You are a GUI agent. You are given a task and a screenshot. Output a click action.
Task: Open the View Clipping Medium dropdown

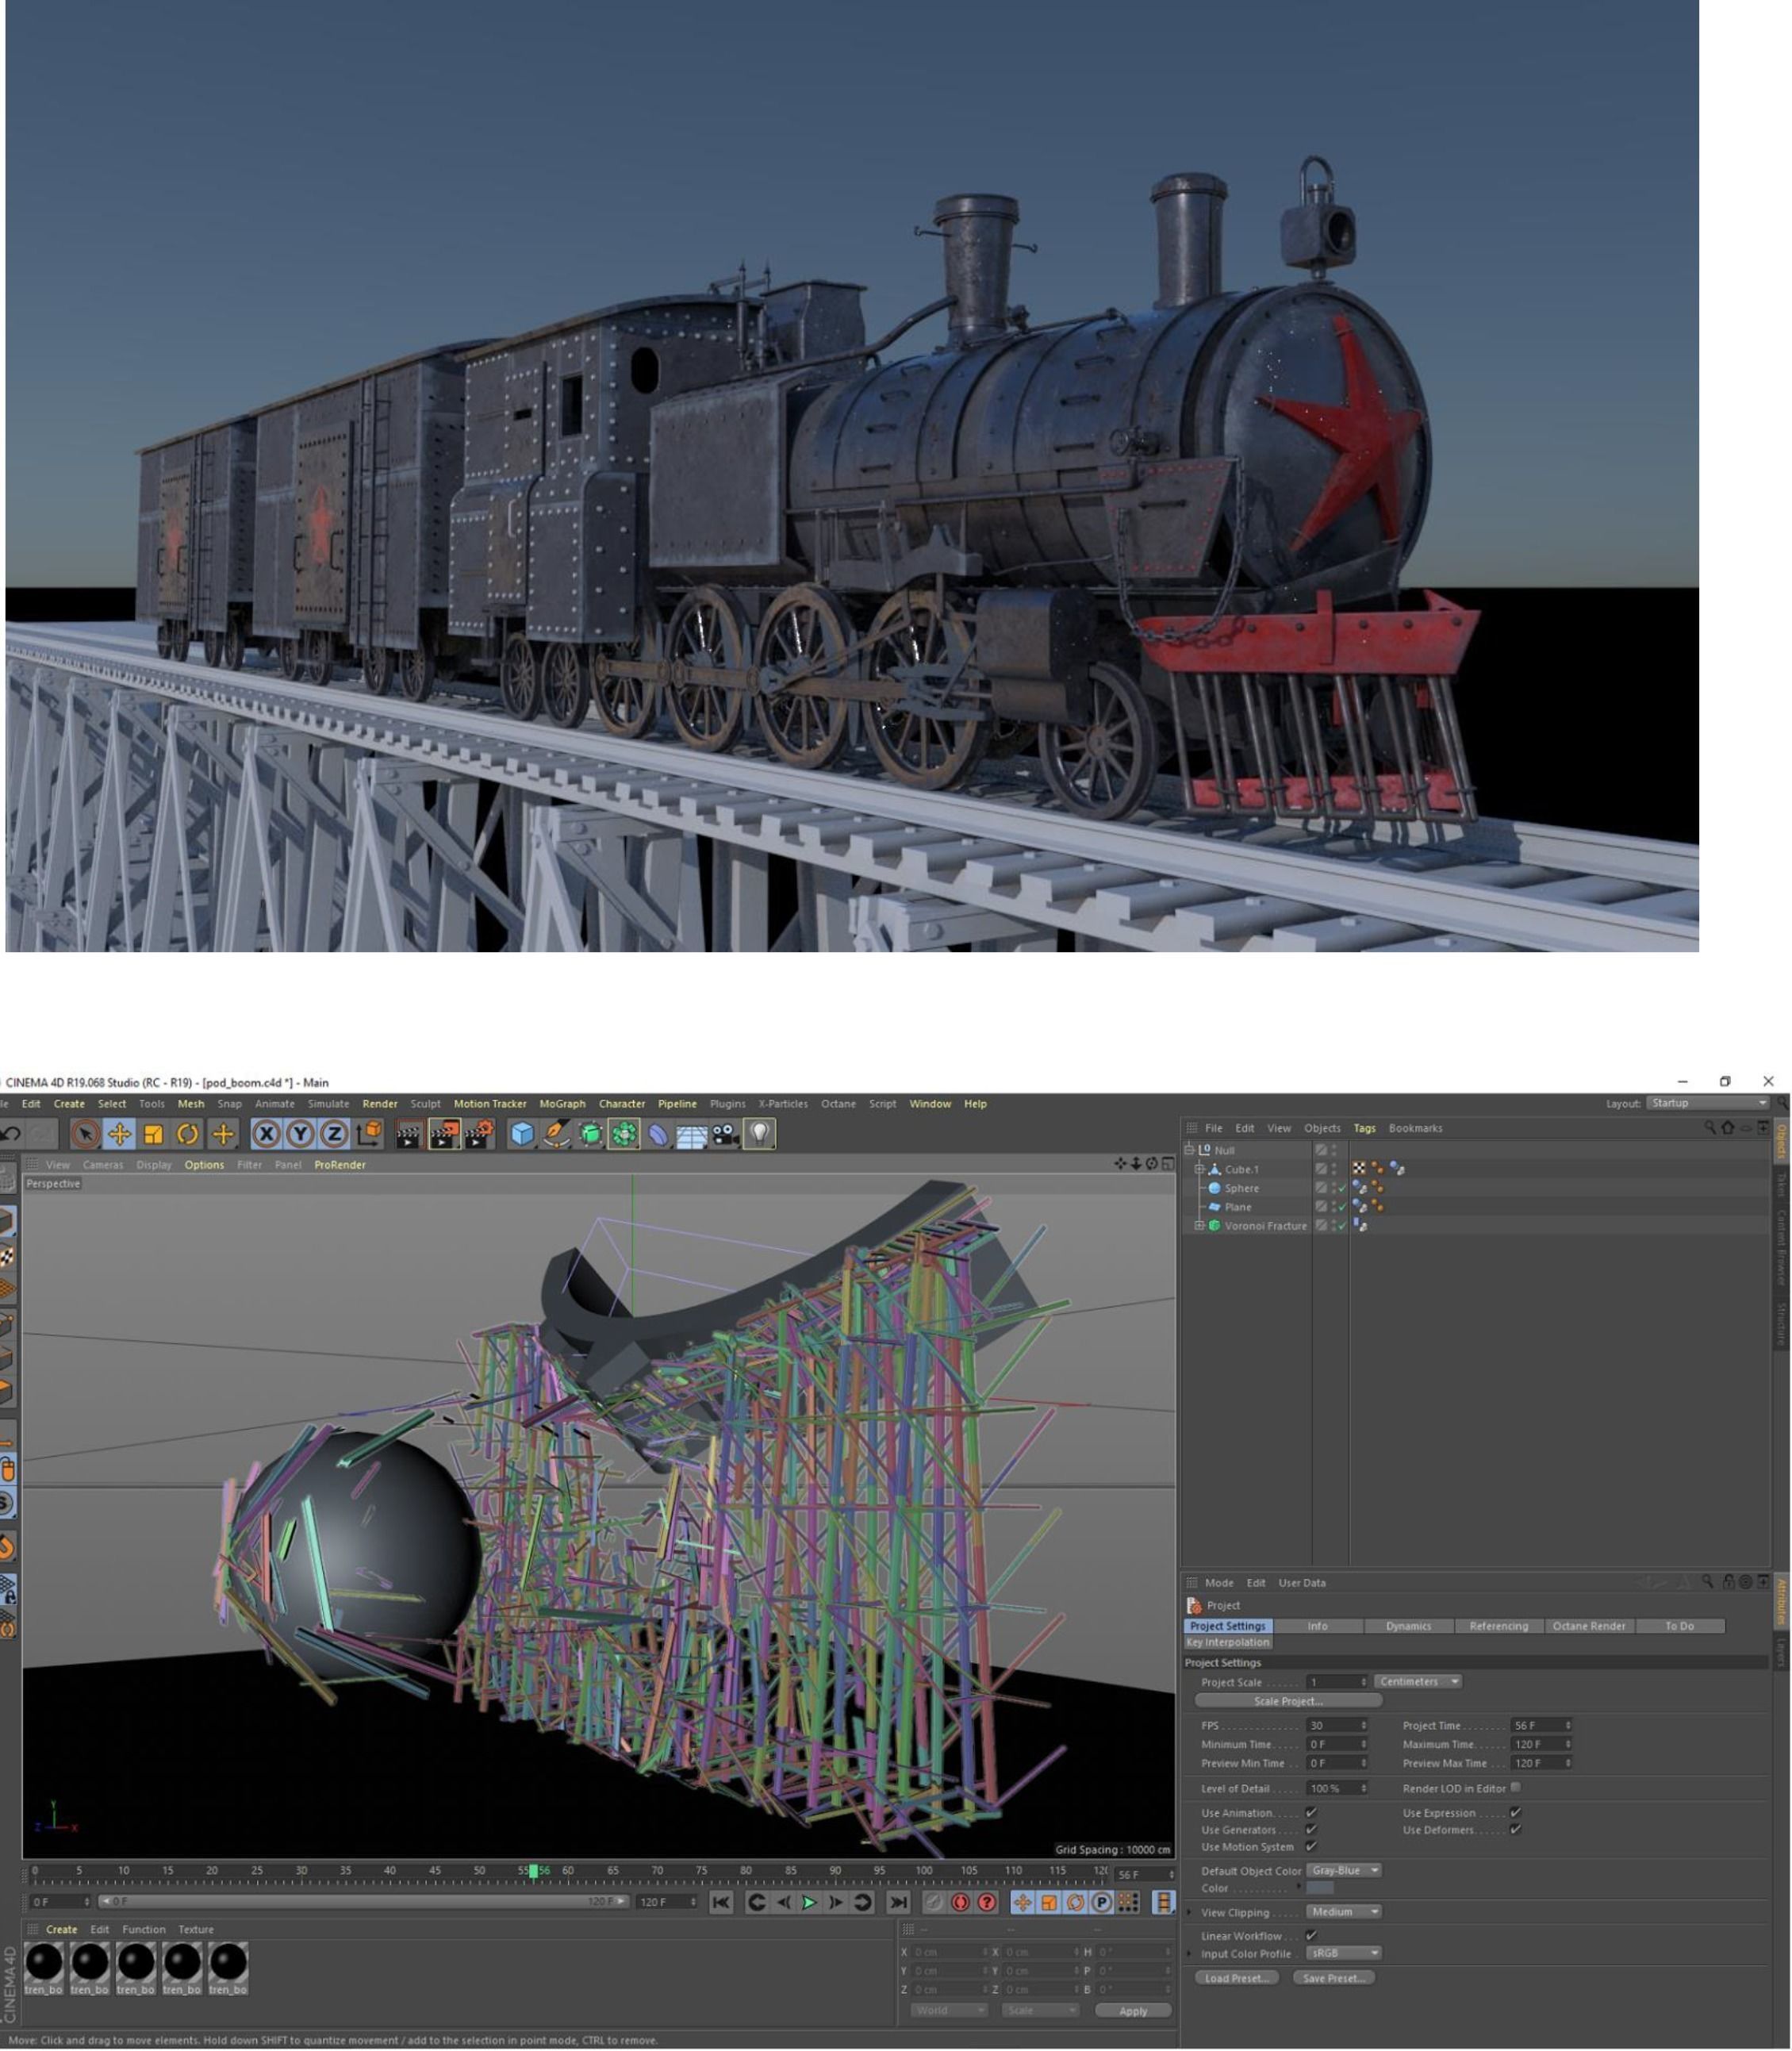pos(1344,1912)
